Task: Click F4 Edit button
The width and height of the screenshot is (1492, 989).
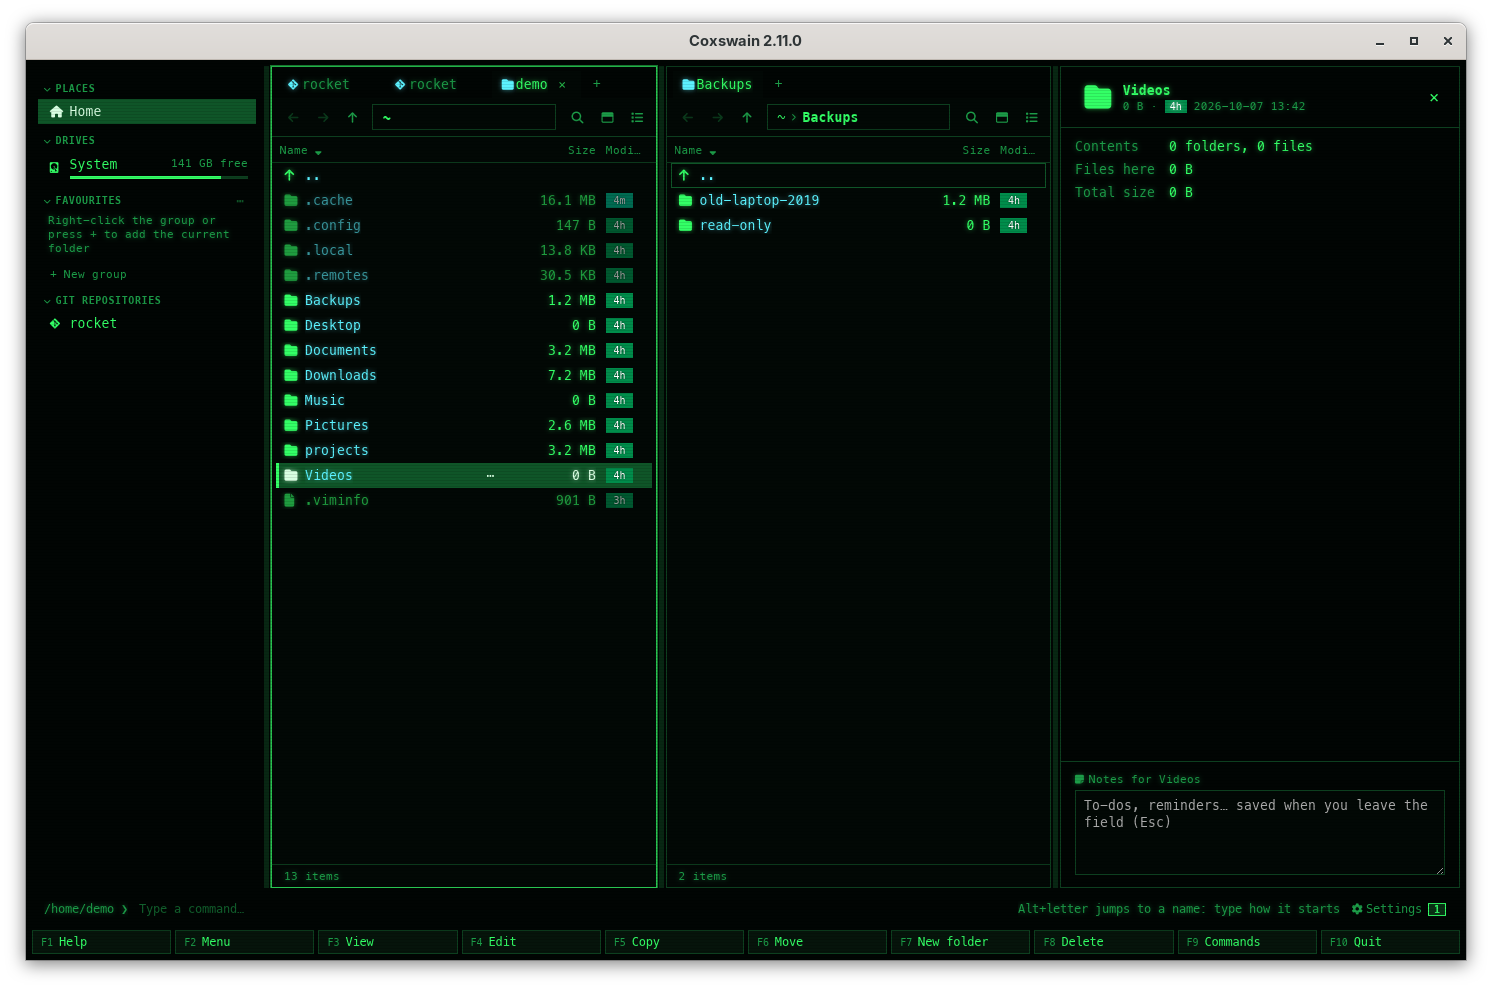Action: [531, 942]
